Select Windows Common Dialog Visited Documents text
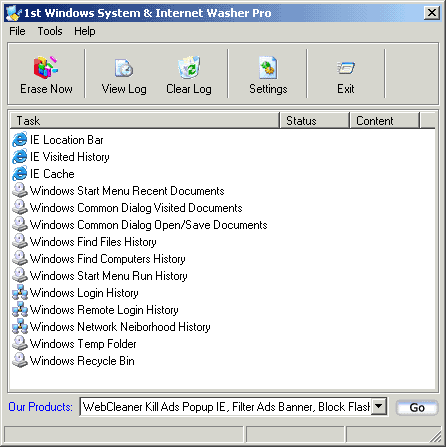Image resolution: width=446 pixels, height=447 pixels. point(136,208)
